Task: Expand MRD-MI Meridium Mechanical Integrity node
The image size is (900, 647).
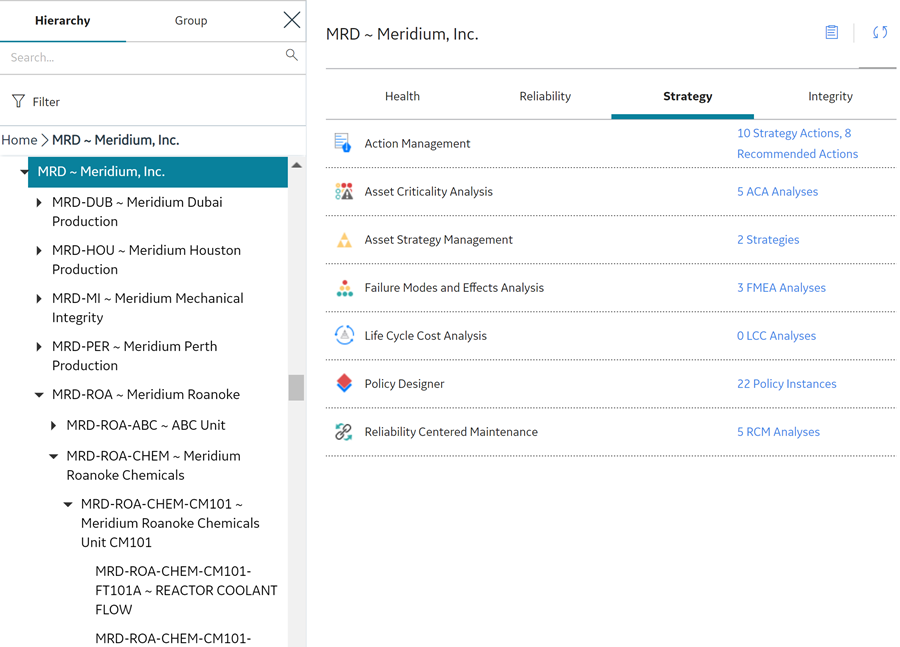Action: point(39,299)
